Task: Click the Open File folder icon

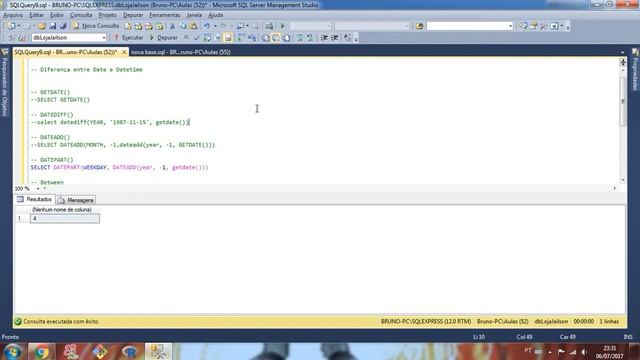Action: [x=42, y=26]
